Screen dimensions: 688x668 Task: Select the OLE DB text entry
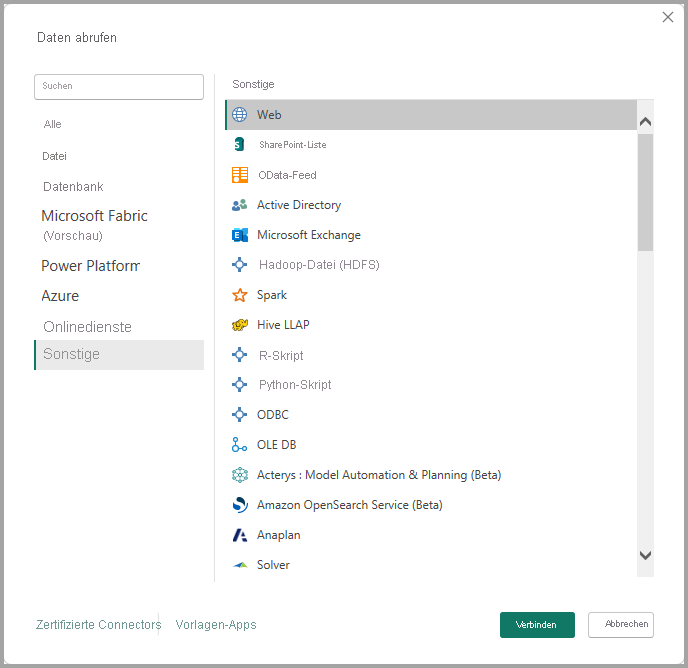(276, 445)
